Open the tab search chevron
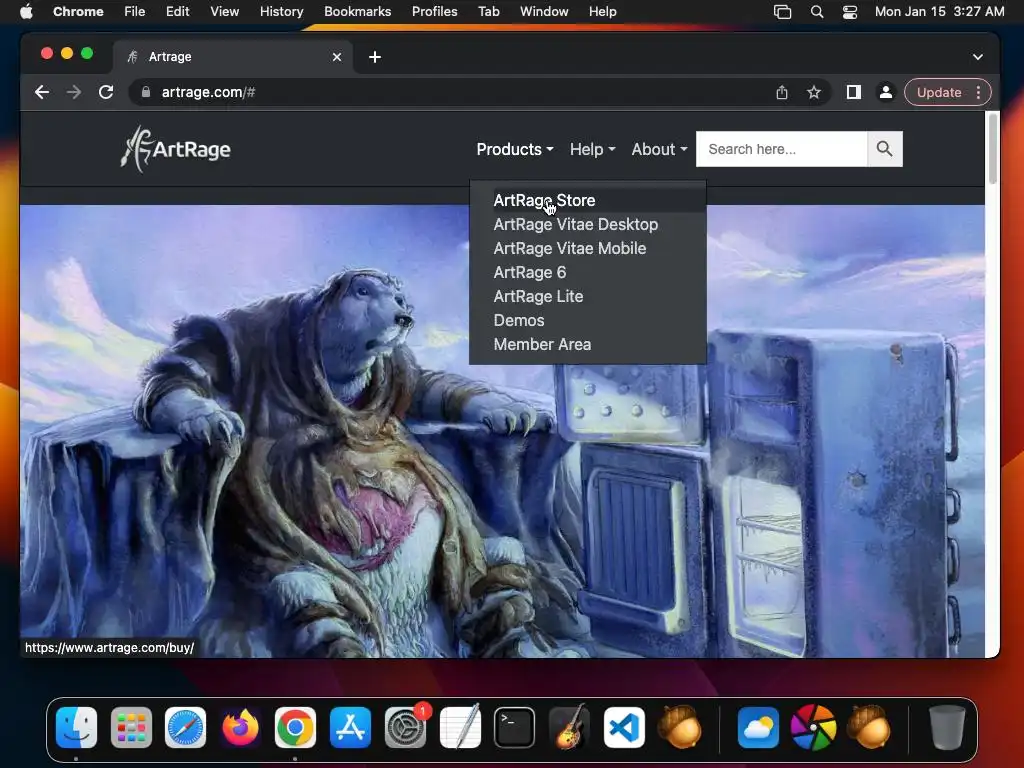 point(978,57)
